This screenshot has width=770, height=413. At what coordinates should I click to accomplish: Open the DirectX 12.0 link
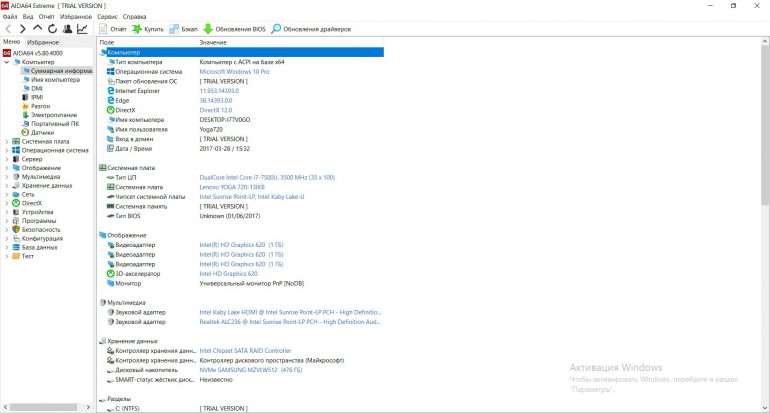(216, 110)
